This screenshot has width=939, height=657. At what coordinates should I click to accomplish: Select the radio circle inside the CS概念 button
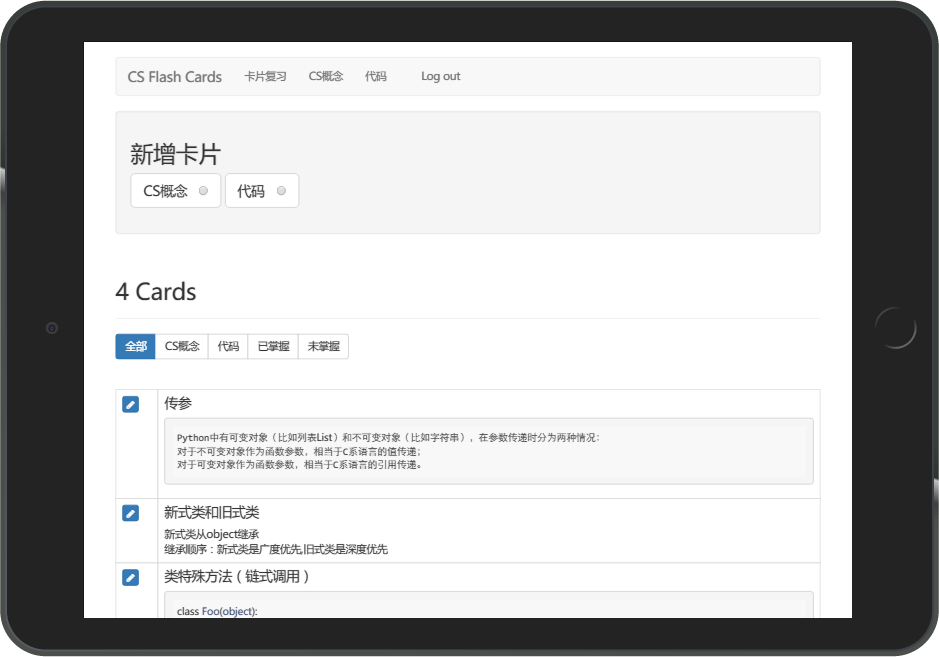tap(203, 190)
